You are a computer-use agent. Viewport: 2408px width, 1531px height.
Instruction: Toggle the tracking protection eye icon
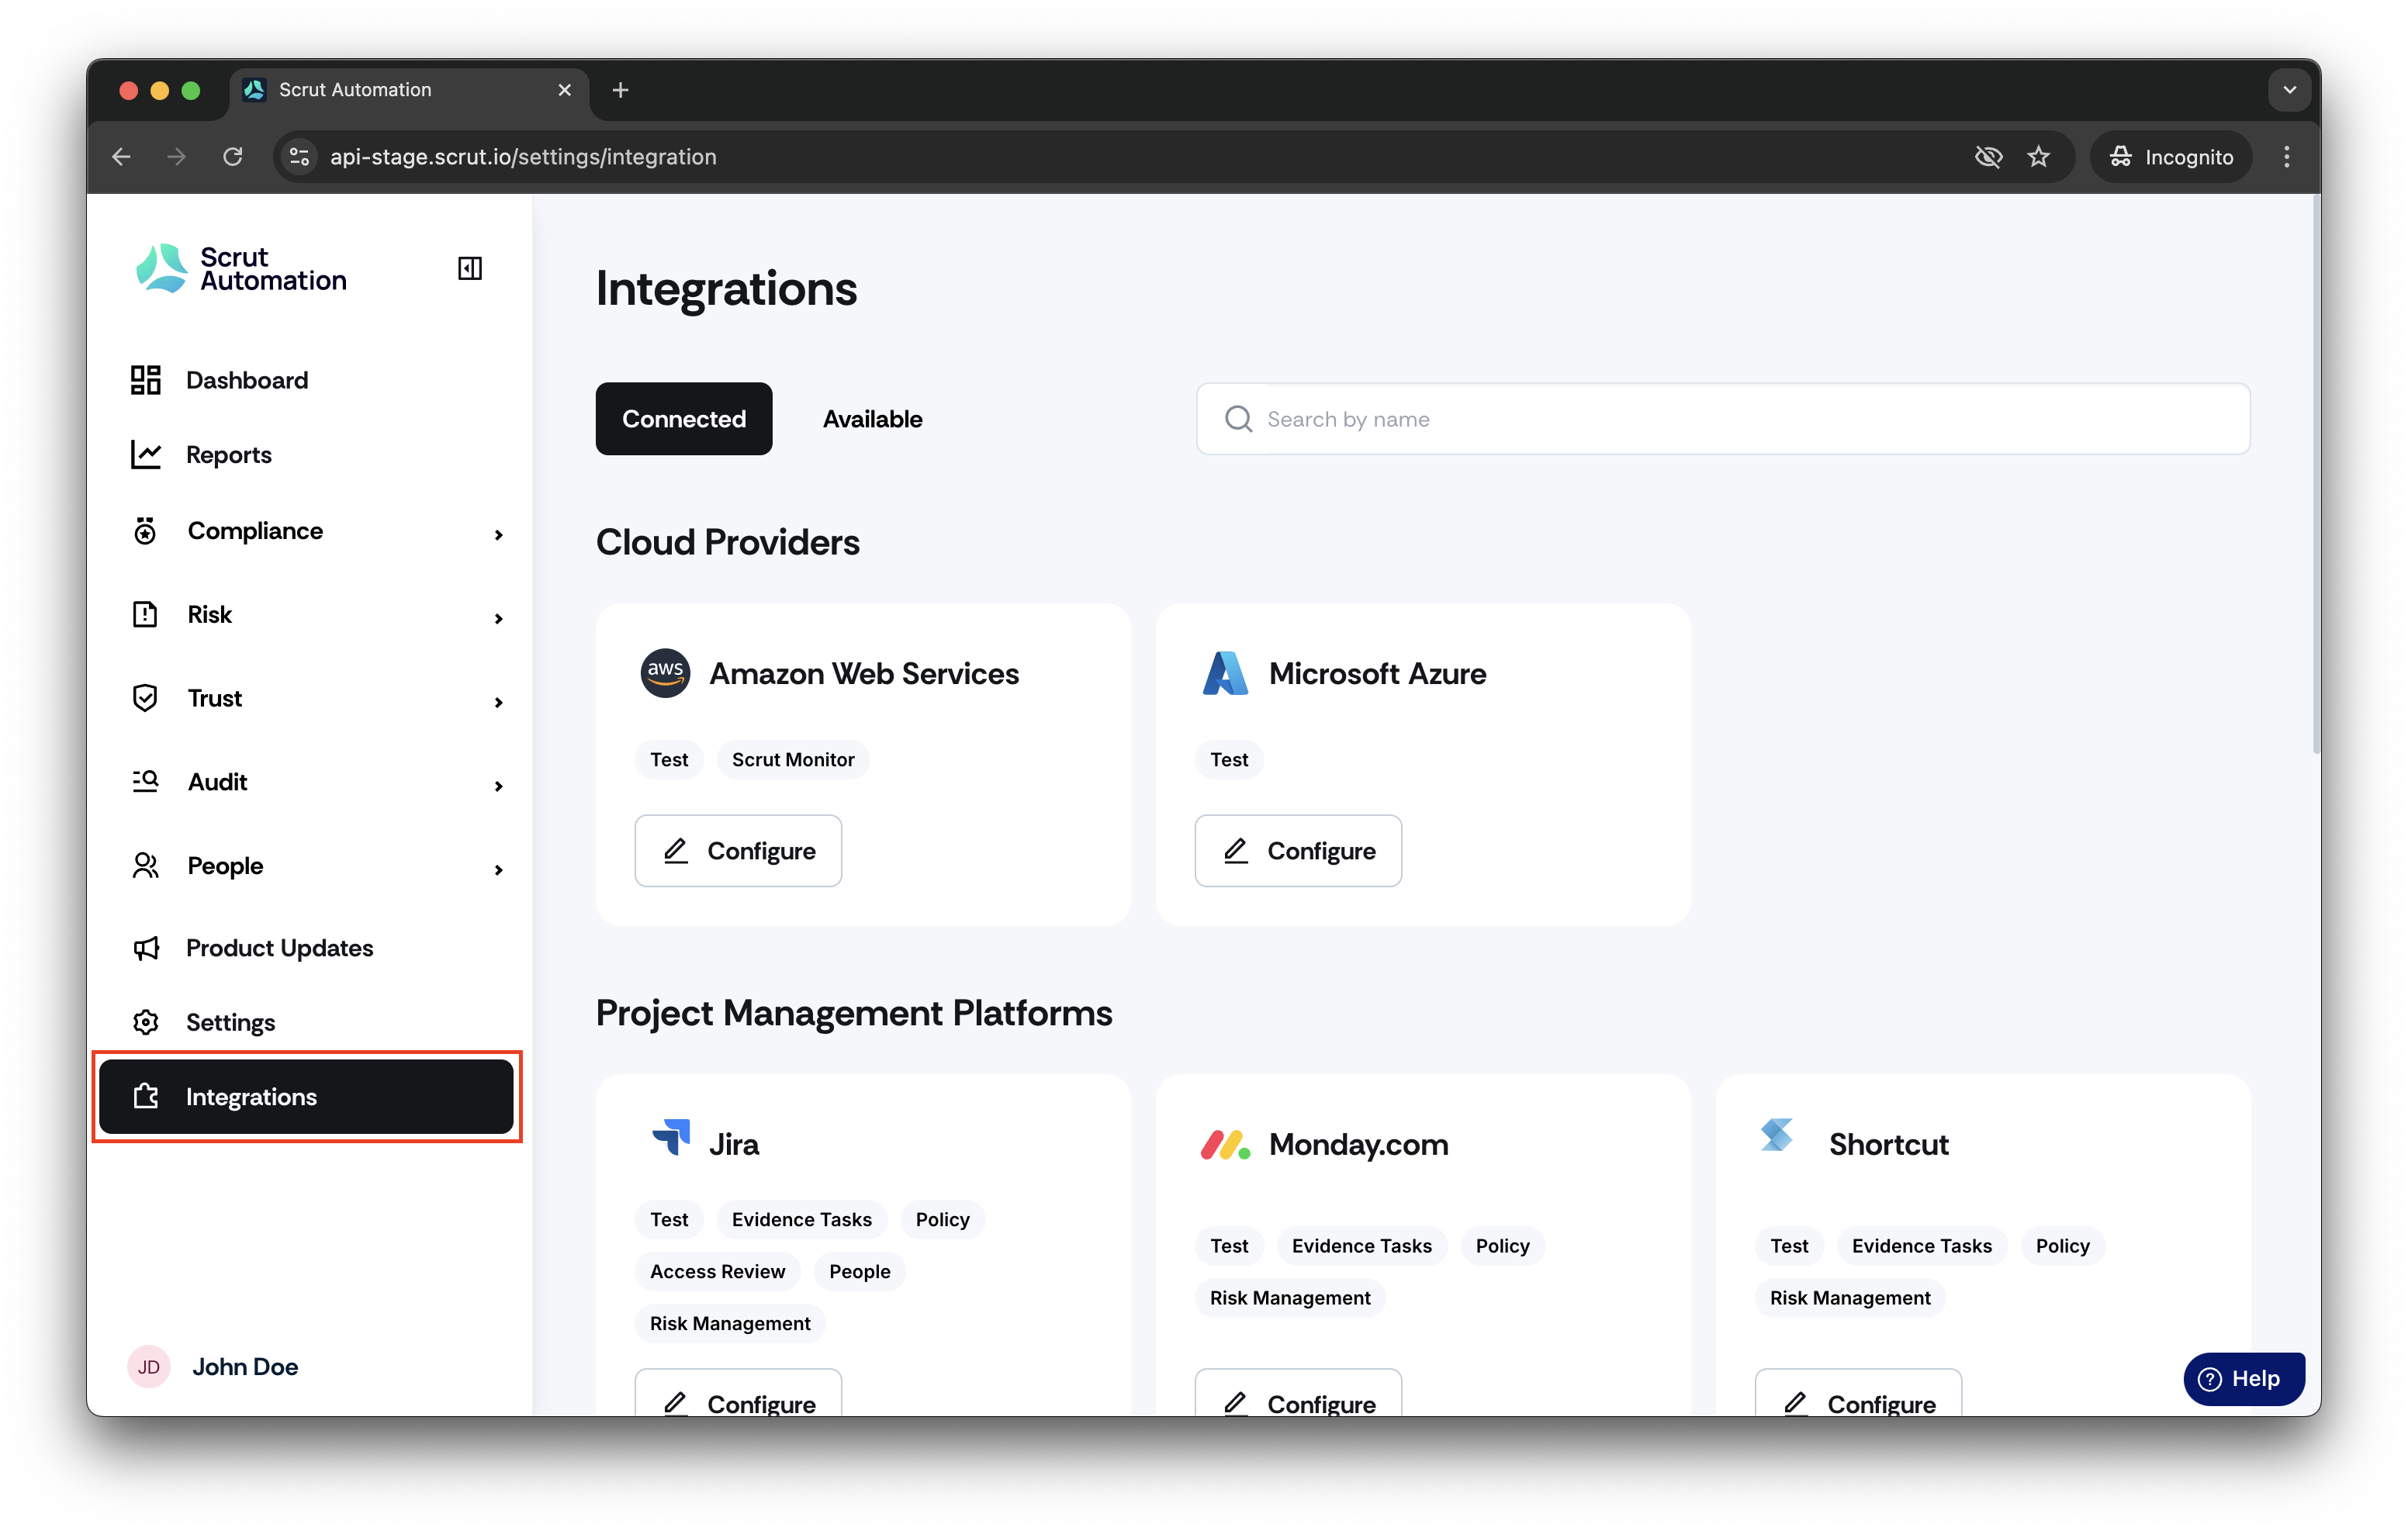point(1988,157)
